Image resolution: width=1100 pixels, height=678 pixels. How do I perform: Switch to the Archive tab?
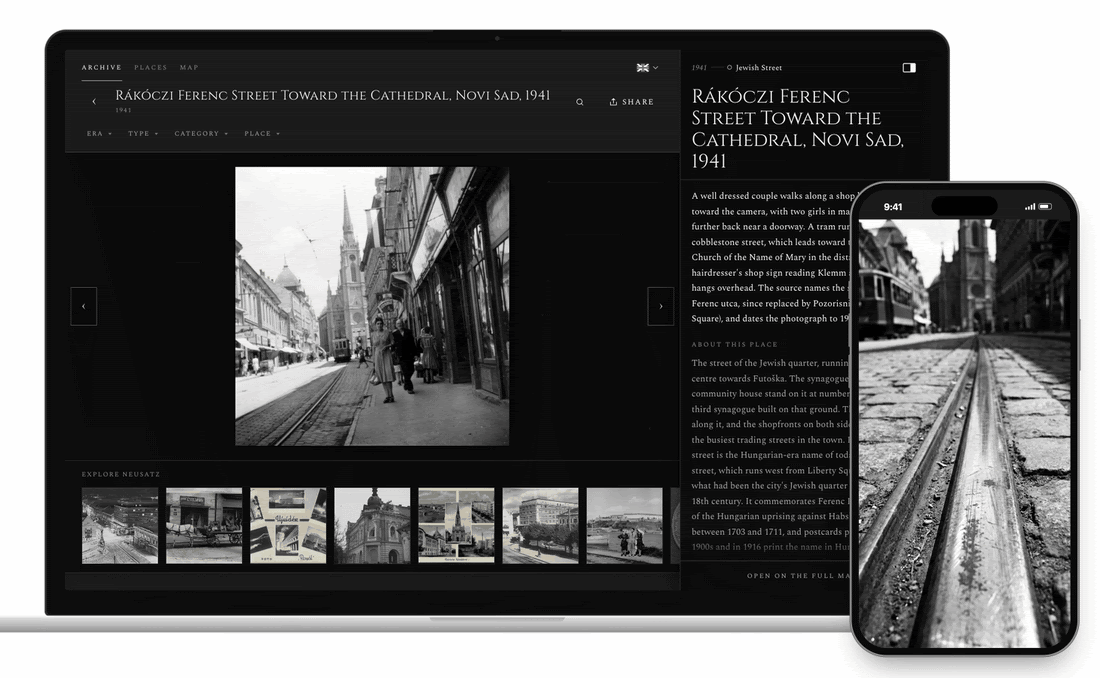pyautogui.click(x=102, y=67)
